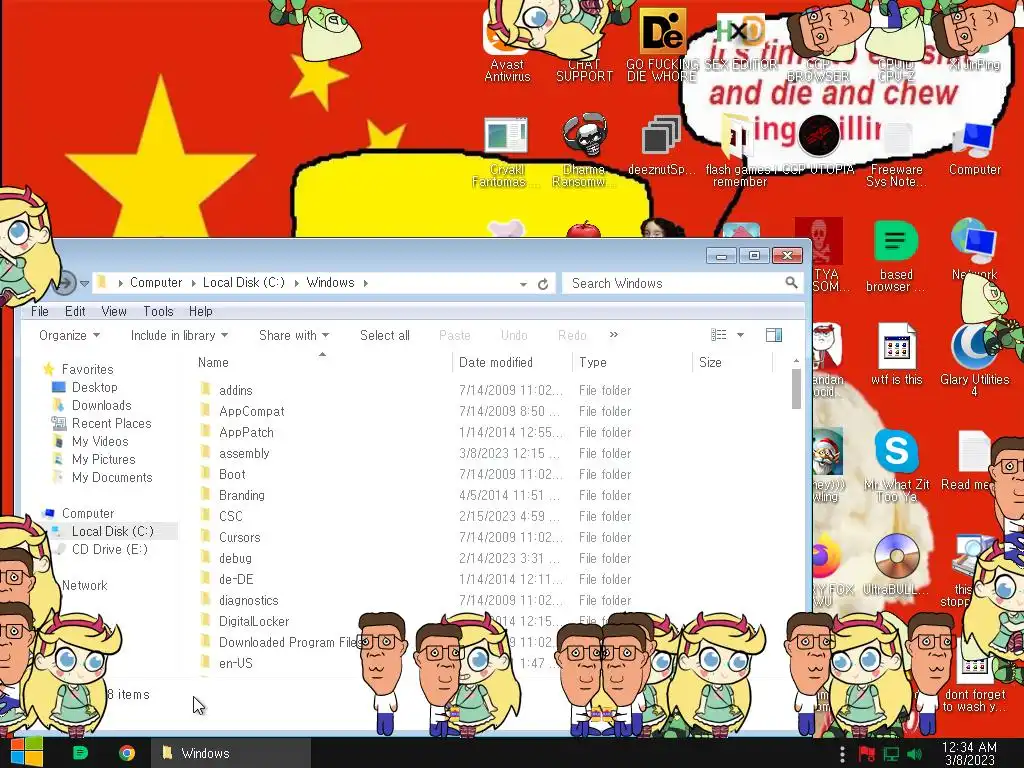Viewport: 1024px width, 768px height.
Task: Select the assembly folder
Action: click(244, 453)
